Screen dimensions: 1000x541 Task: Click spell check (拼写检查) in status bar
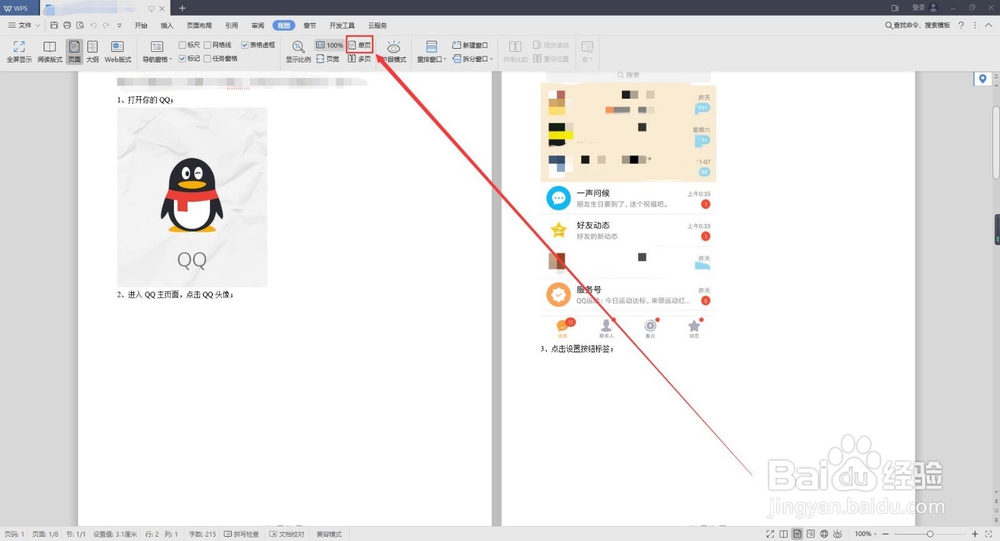coord(242,534)
